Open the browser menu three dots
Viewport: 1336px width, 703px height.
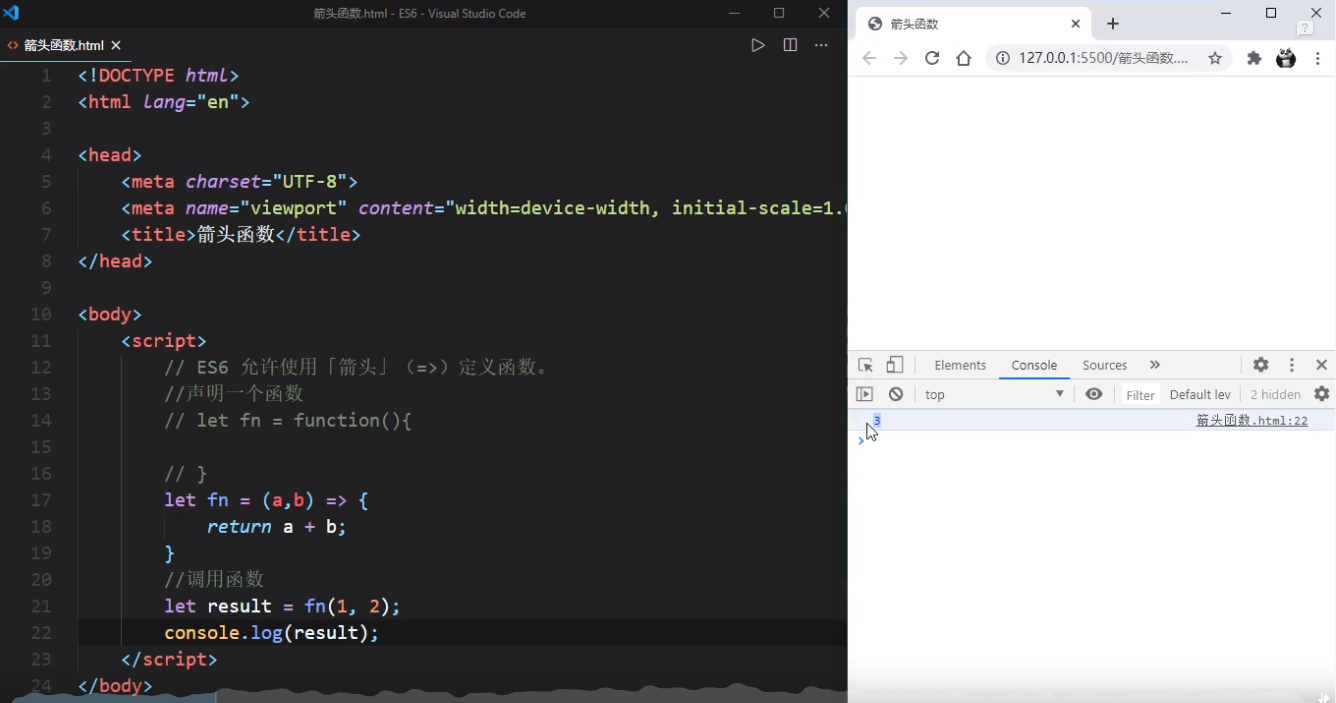(1318, 58)
